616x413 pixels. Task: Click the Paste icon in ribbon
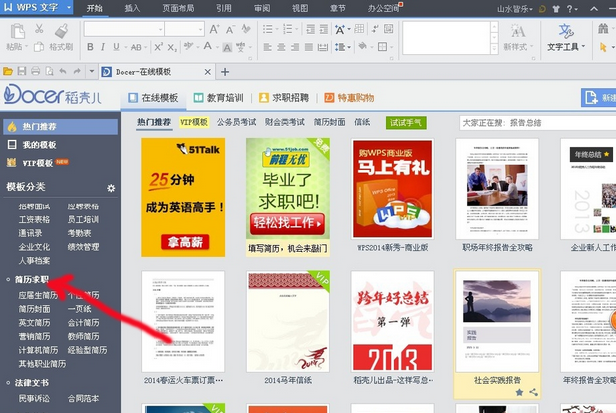[17, 32]
